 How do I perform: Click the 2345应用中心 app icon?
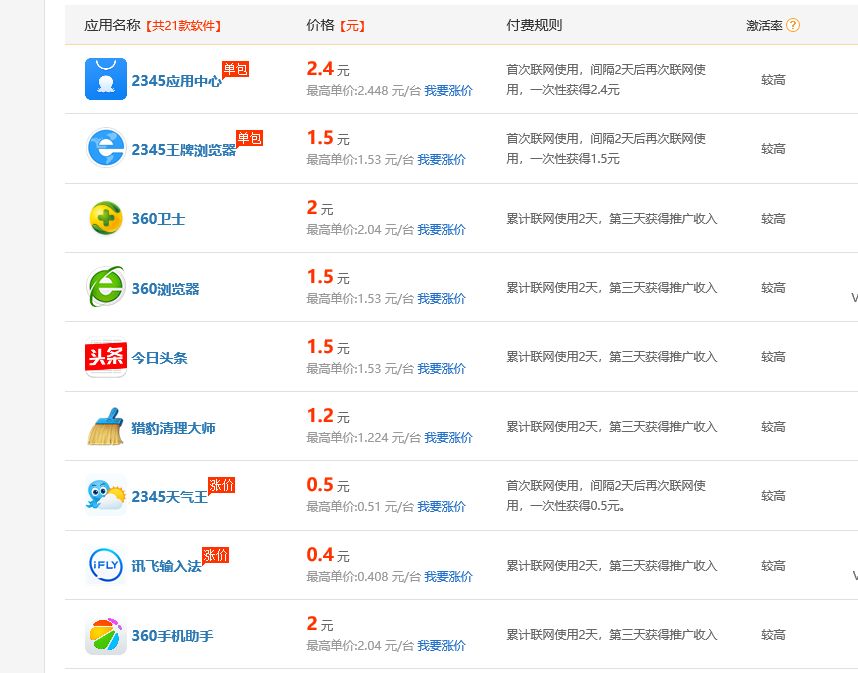[106, 79]
